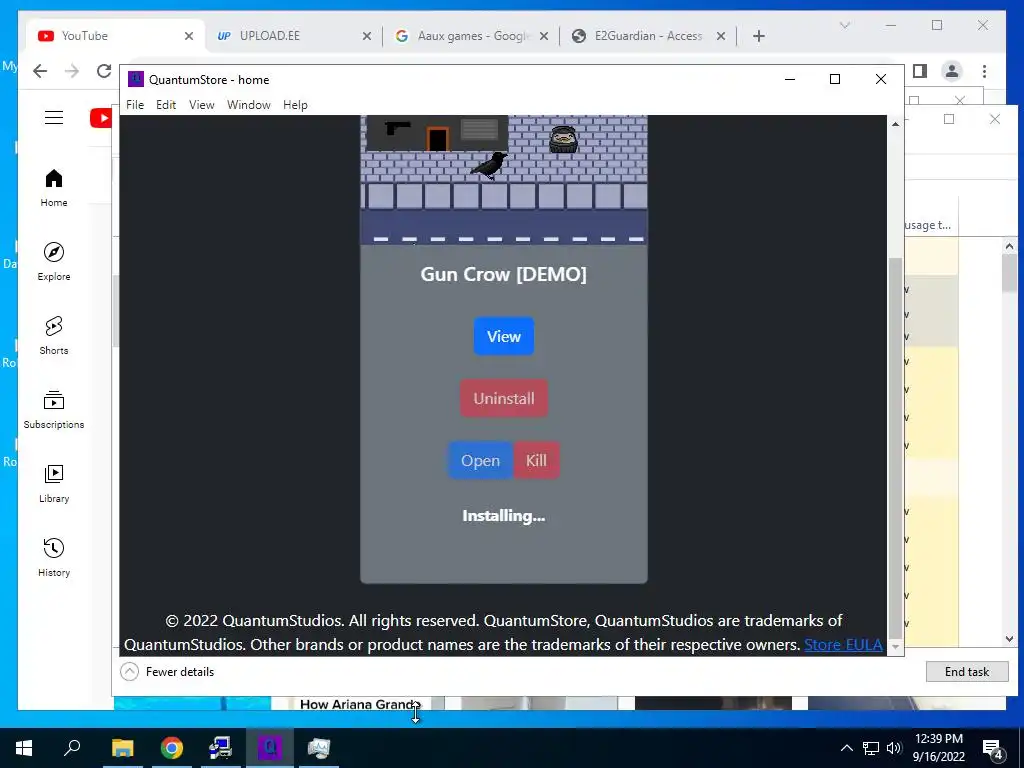This screenshot has height=768, width=1024.
Task: Click QuantumStore icon in taskbar
Action: pyautogui.click(x=270, y=748)
